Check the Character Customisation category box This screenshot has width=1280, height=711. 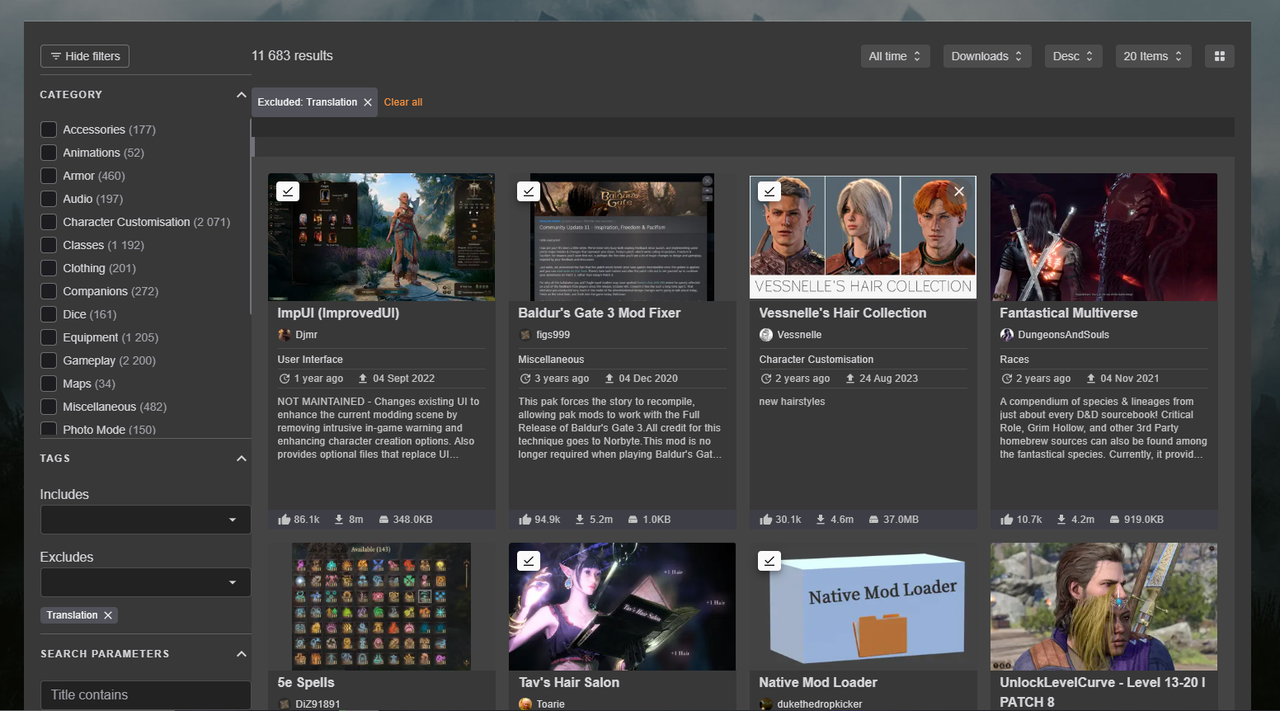tap(48, 221)
